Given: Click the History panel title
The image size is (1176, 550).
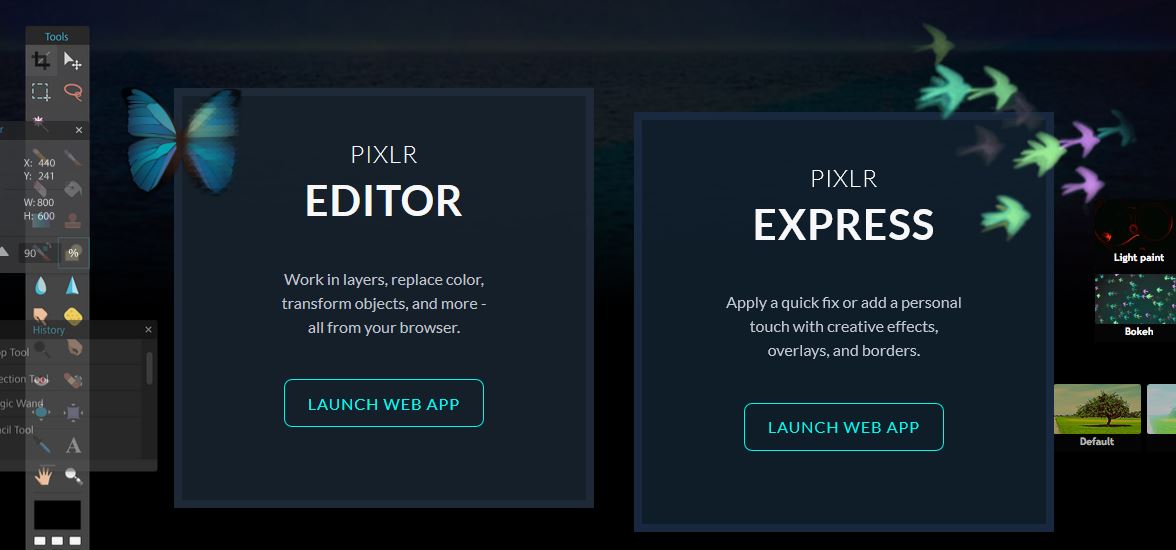Looking at the screenshot, I should point(49,329).
